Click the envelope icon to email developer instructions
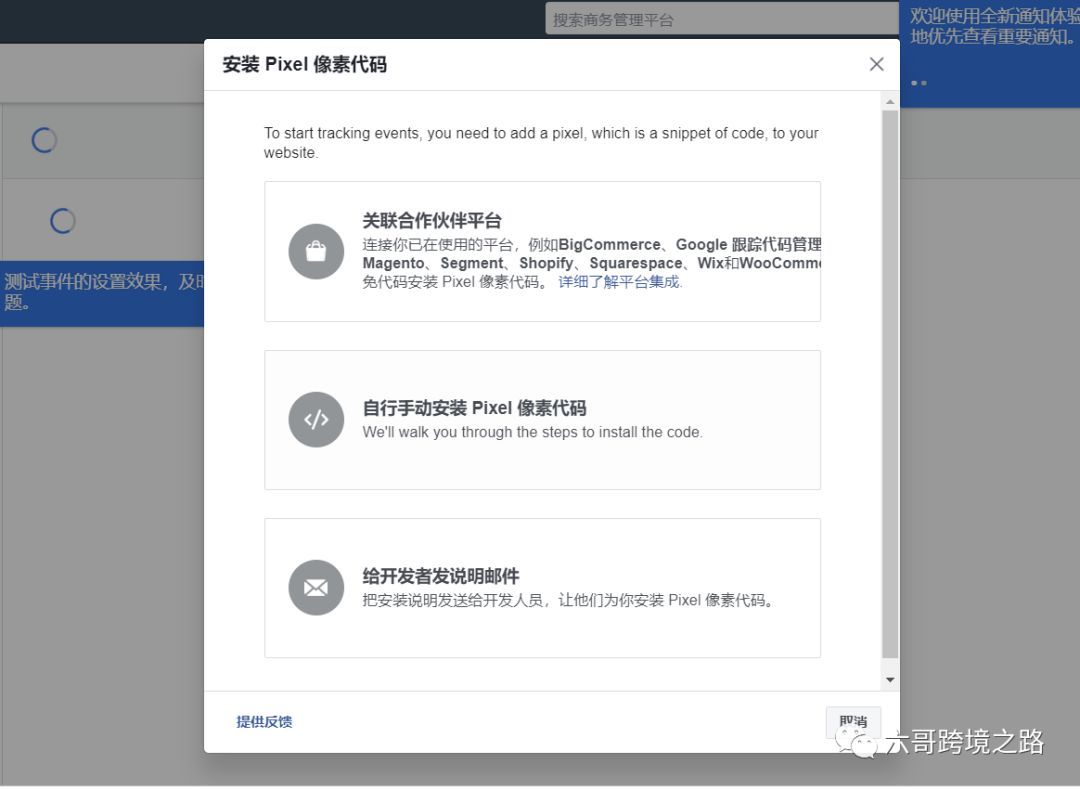Viewport: 1080px width, 790px height. [x=316, y=588]
